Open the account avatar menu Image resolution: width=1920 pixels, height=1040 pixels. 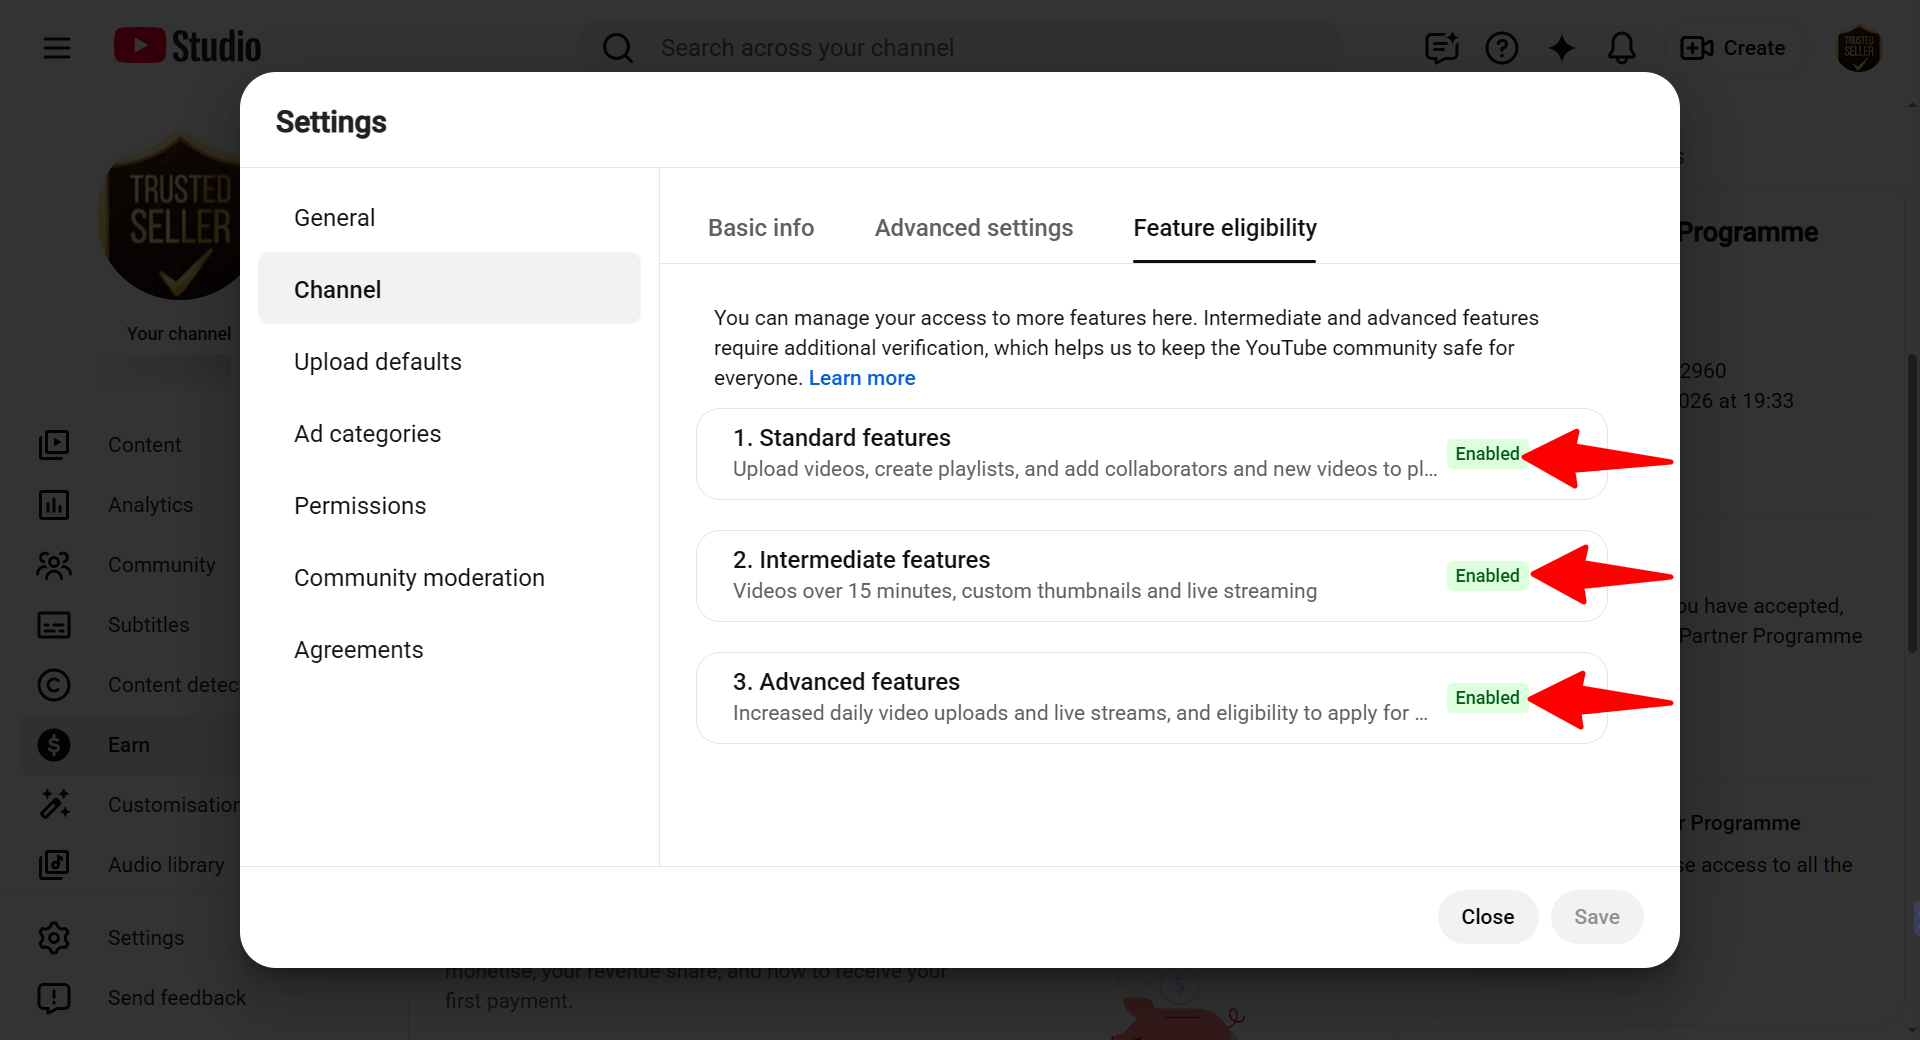(1859, 48)
